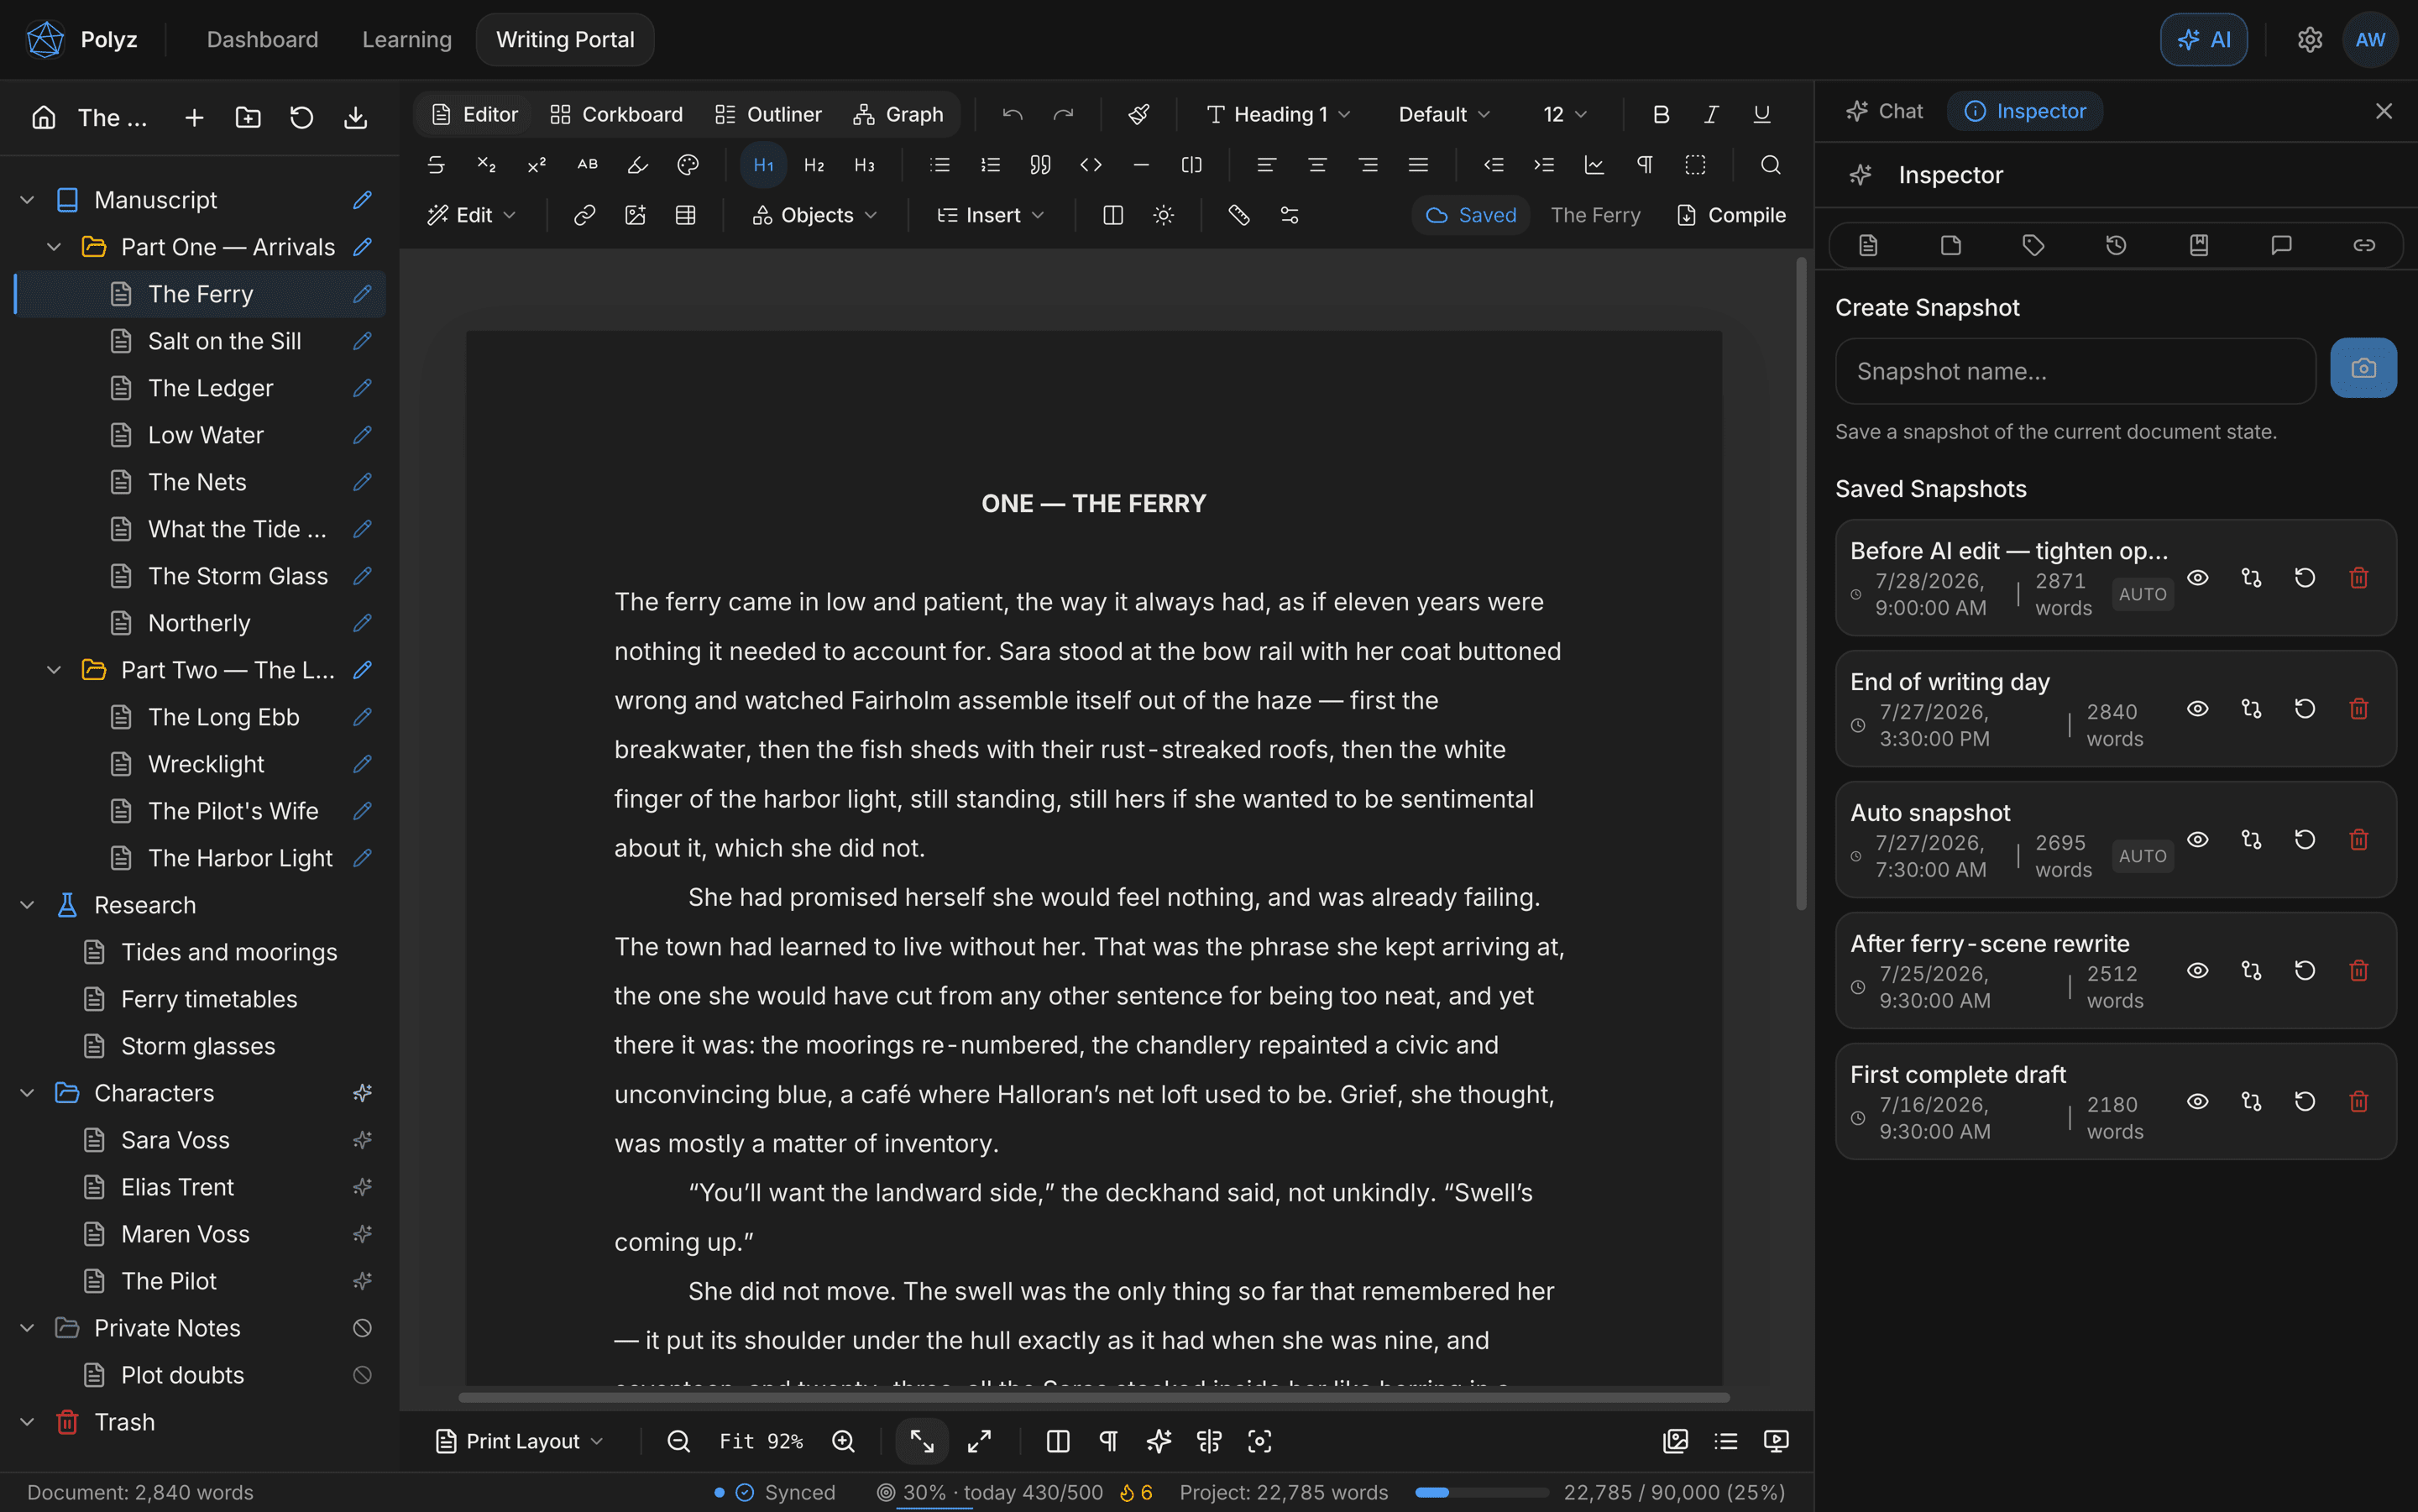The height and width of the screenshot is (1512, 2418).
Task: Toggle split editor view in bottom bar
Action: 1058,1441
